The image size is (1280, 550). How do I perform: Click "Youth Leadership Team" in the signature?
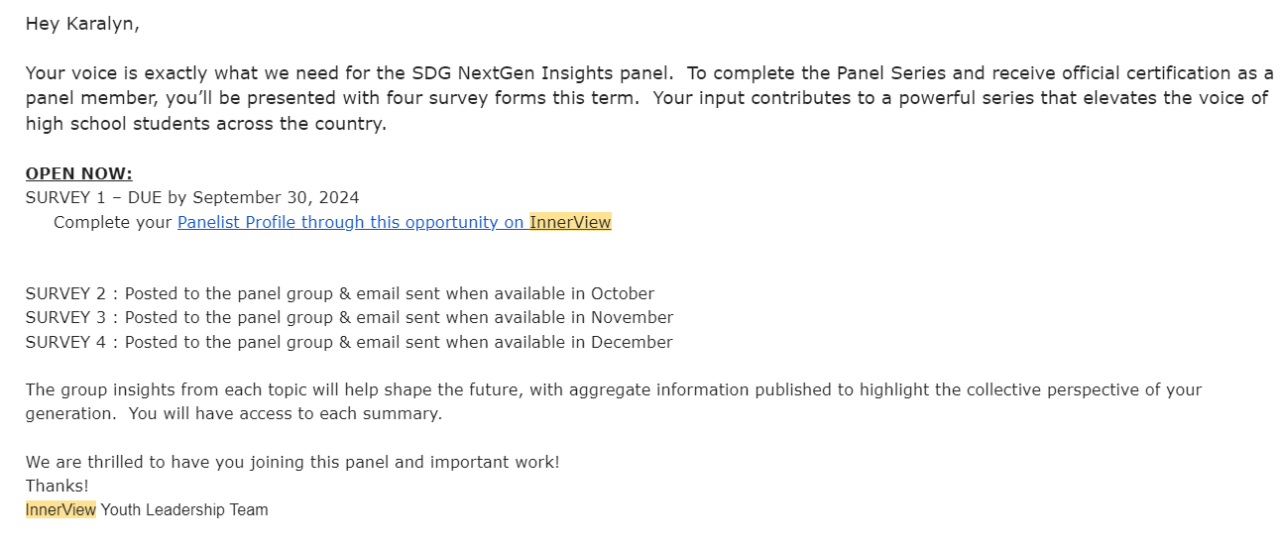184,510
